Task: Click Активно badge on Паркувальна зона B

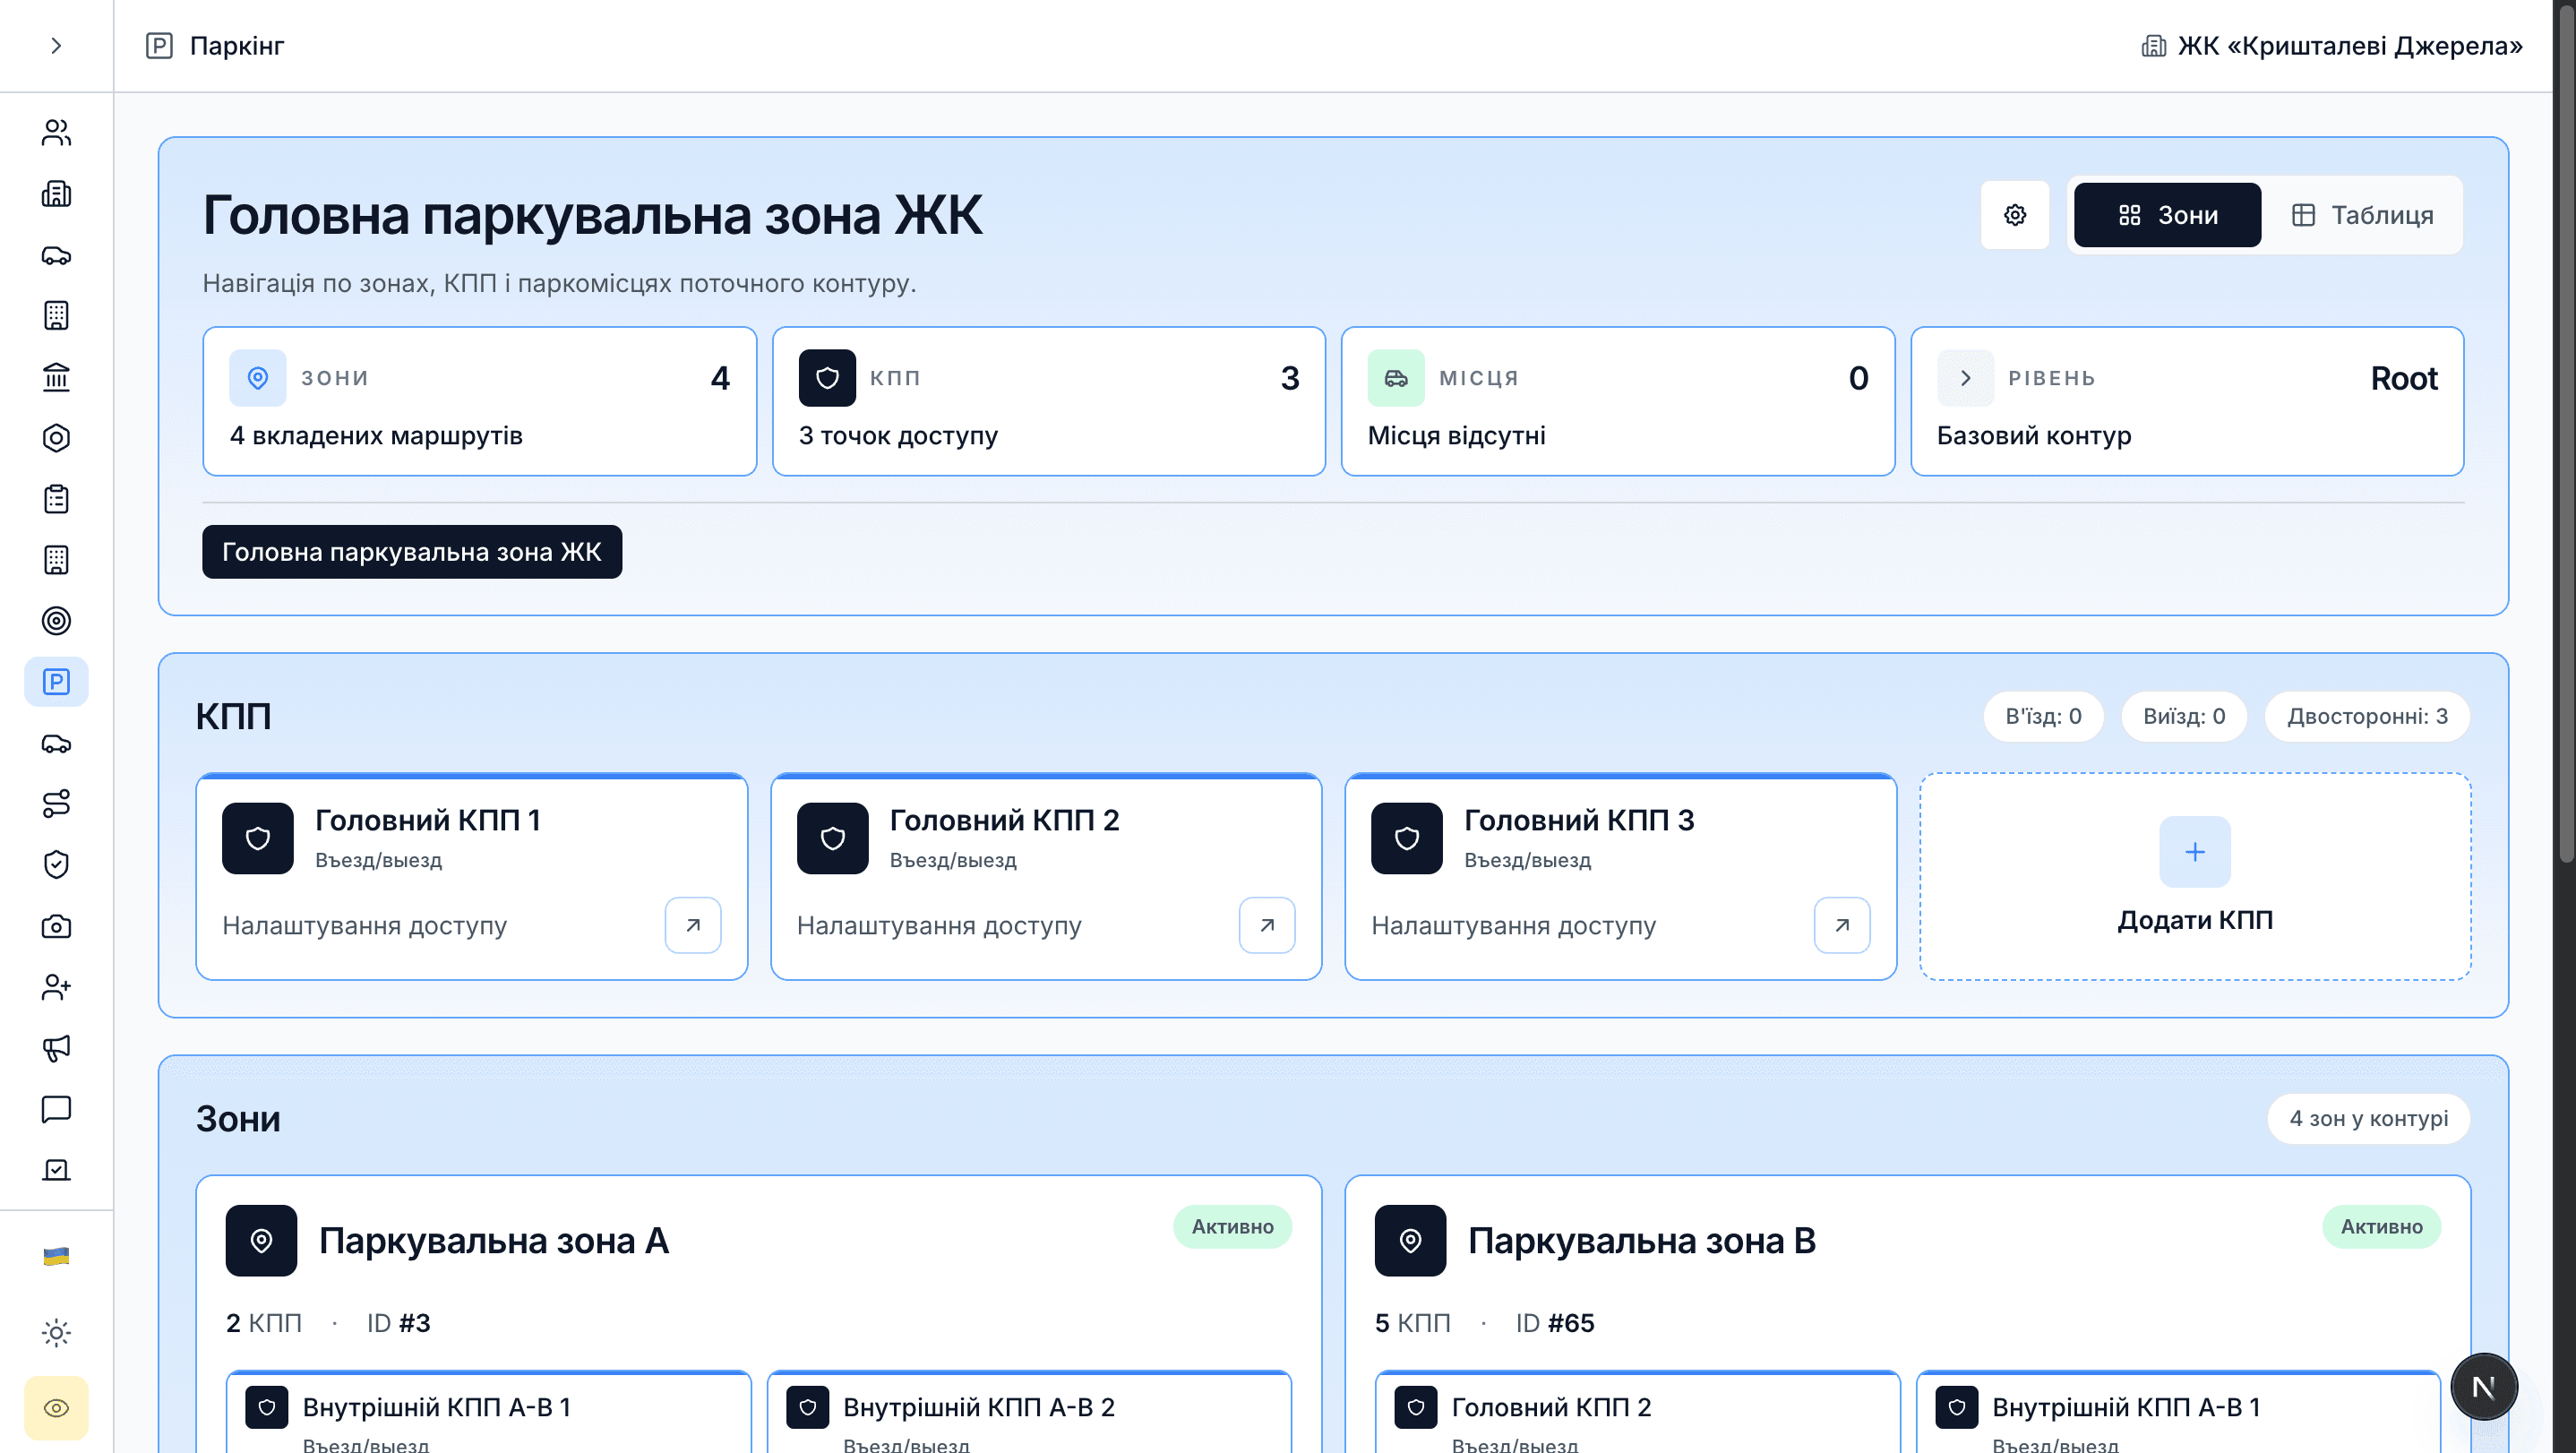Action: 2381,1227
